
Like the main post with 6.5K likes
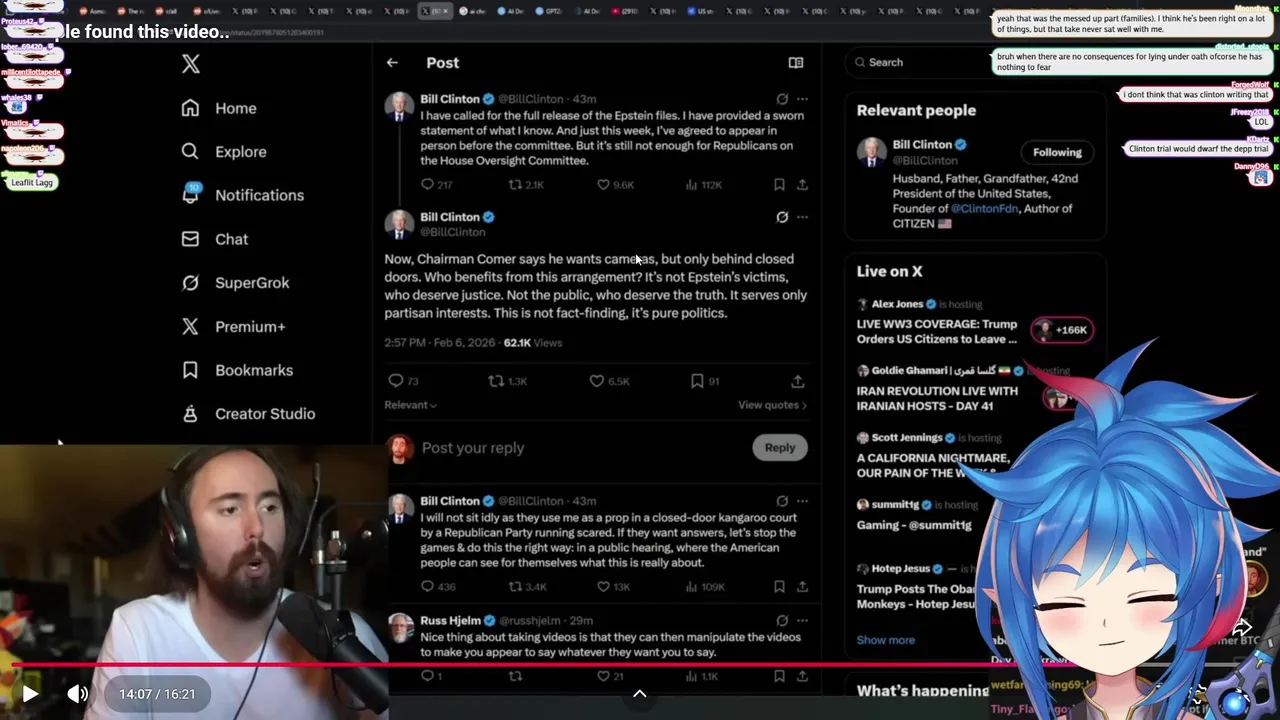tap(609, 381)
